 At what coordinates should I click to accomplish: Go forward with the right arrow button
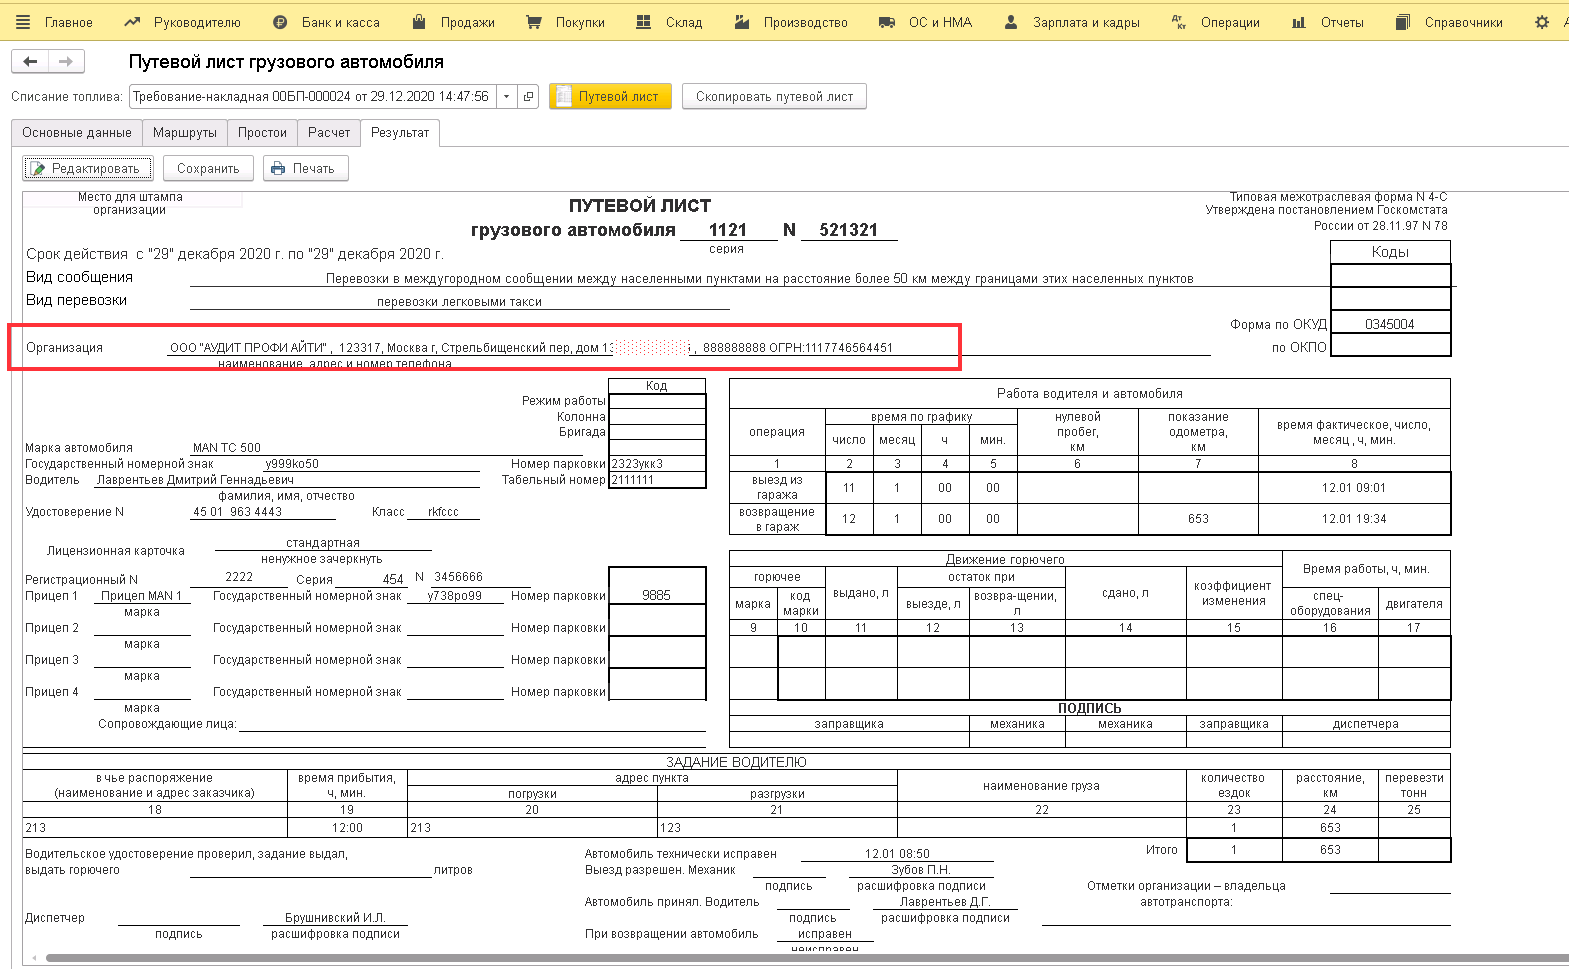66,62
